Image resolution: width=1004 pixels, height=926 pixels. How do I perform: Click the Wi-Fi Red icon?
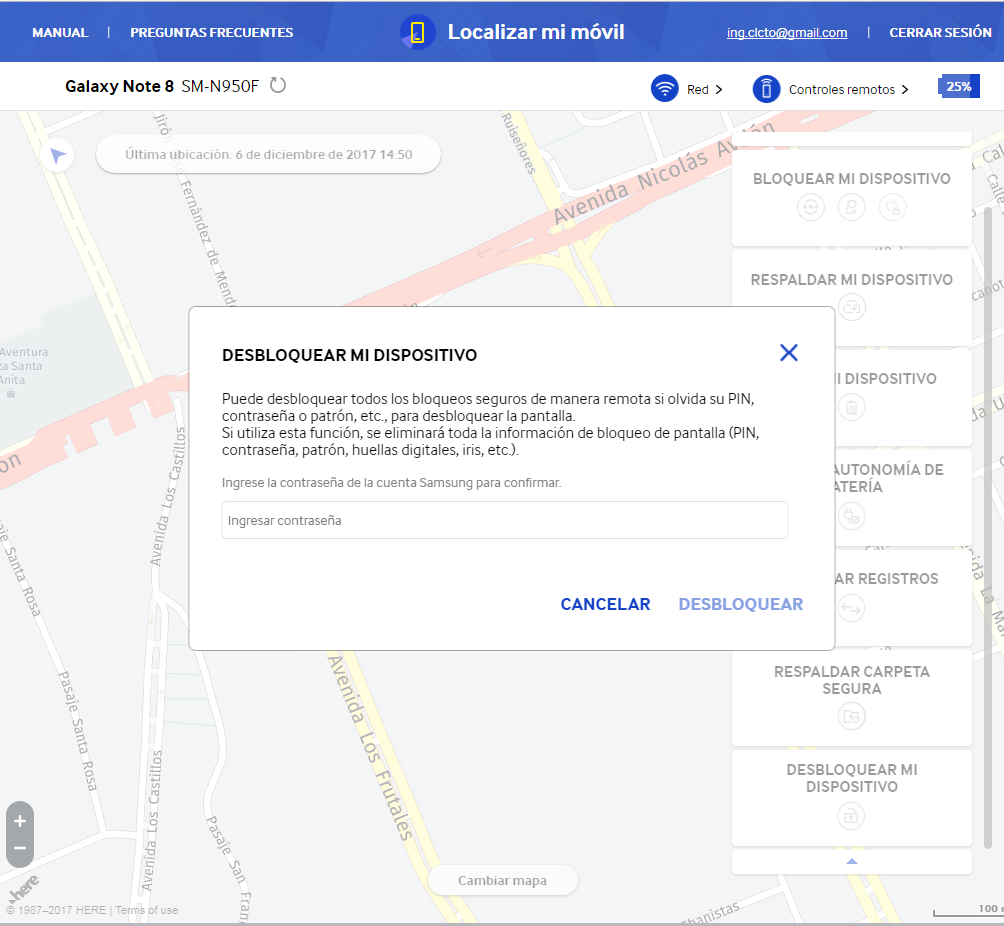click(x=665, y=88)
